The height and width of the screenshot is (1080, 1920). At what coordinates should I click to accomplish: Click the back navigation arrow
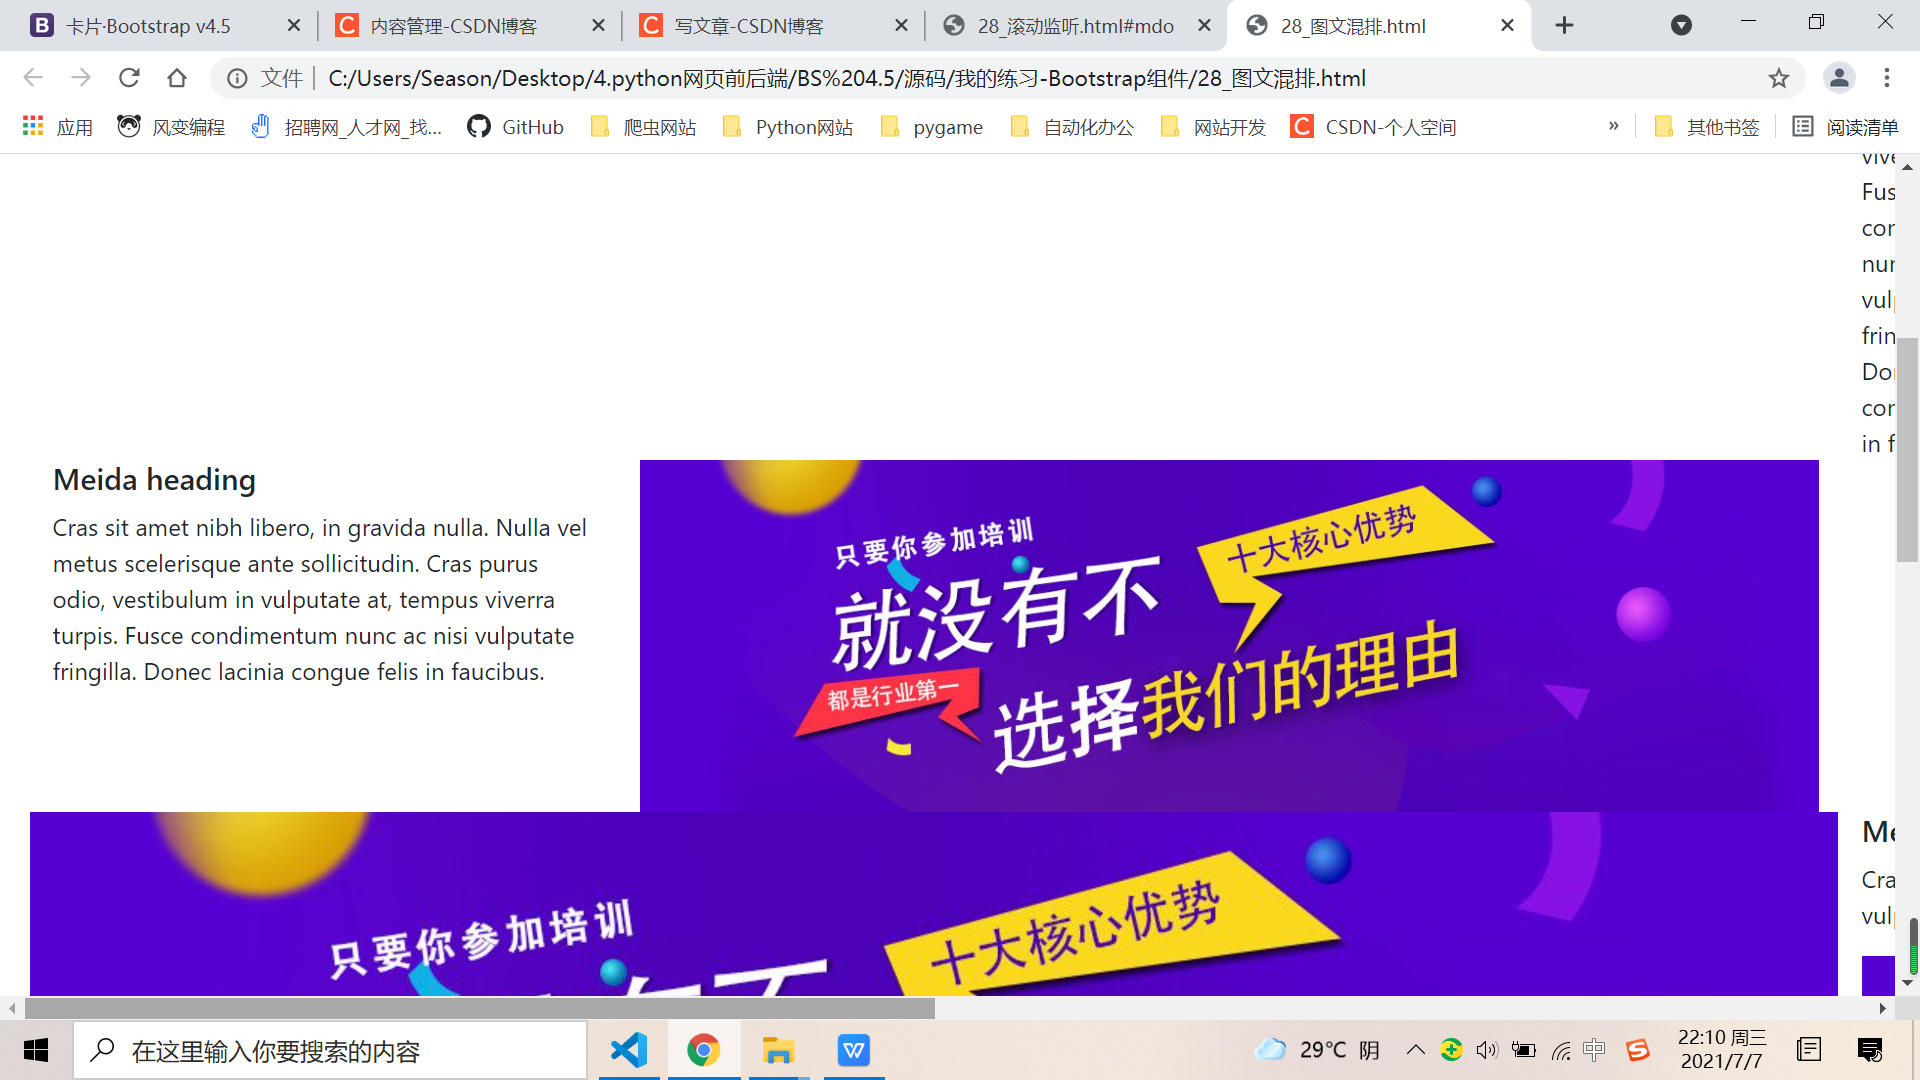coord(33,77)
